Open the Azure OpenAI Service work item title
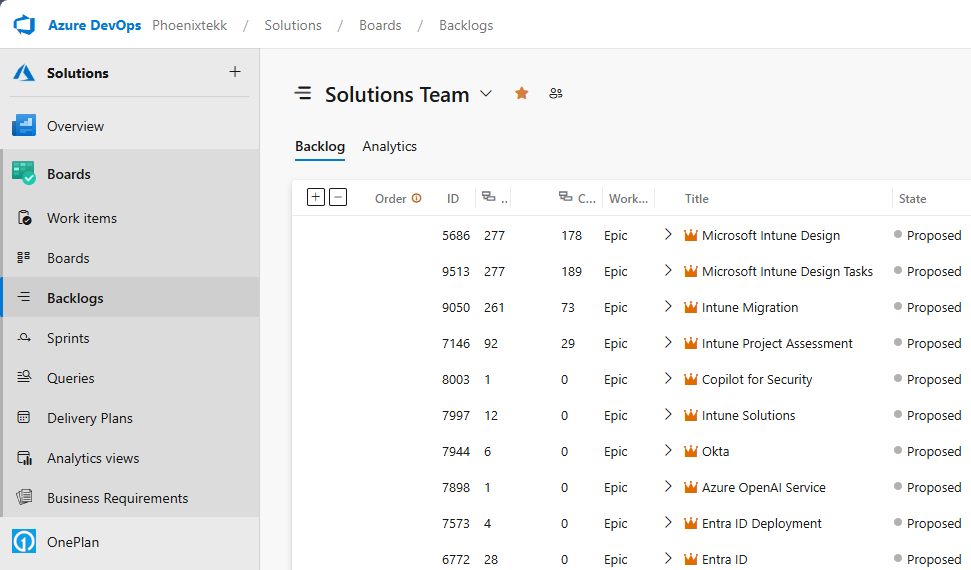The height and width of the screenshot is (570, 971). click(x=764, y=488)
